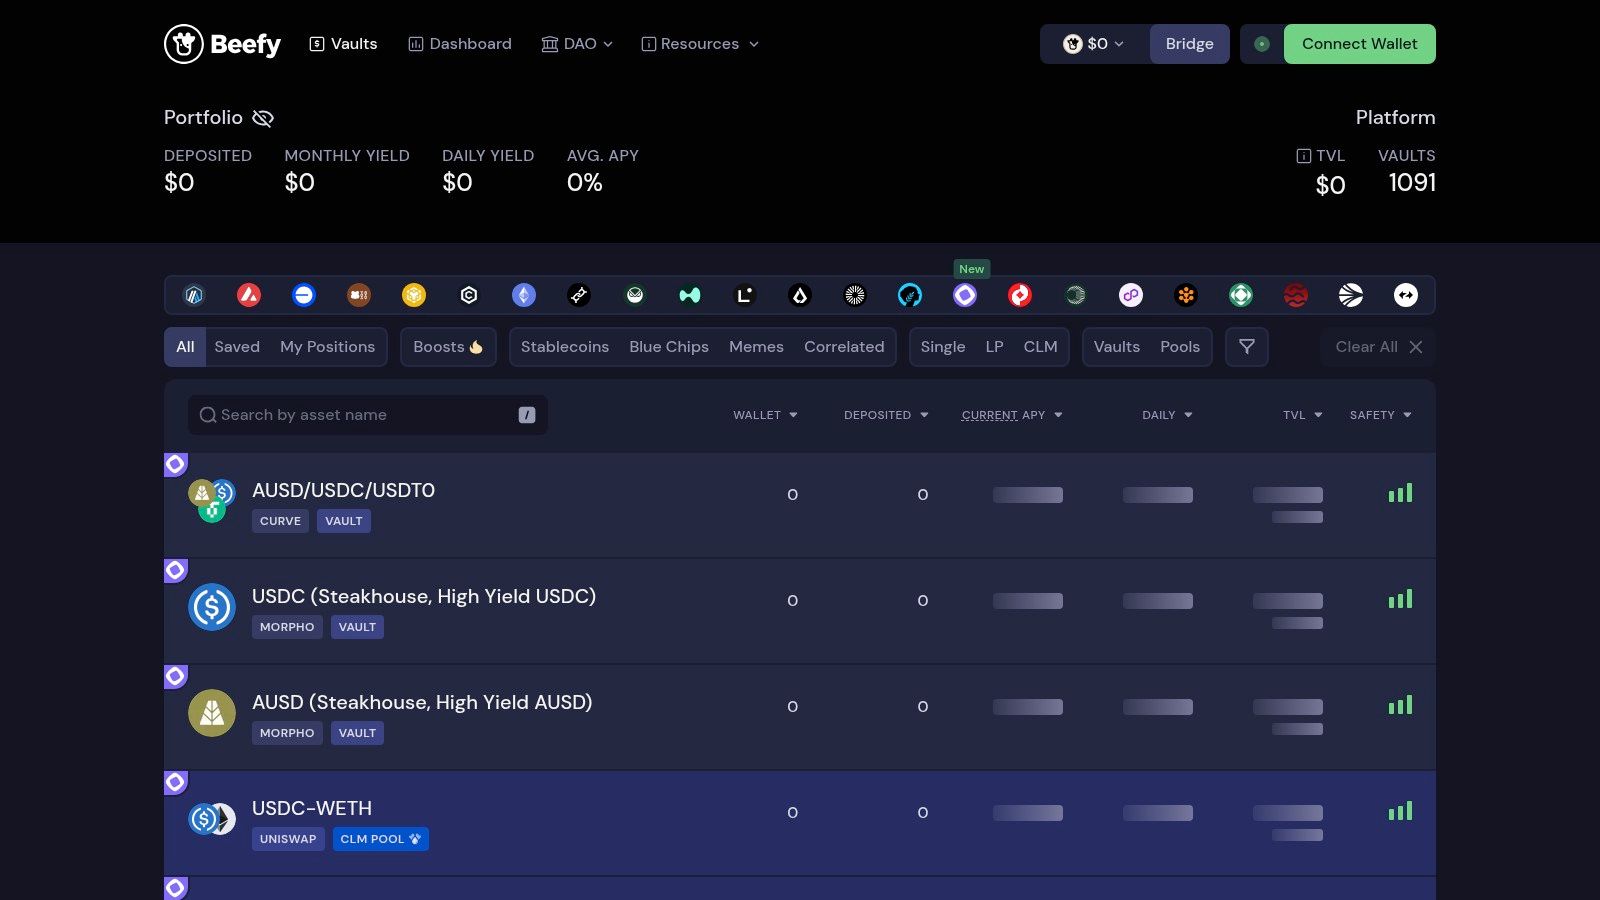Click the Connect Wallet button
The width and height of the screenshot is (1600, 900).
pos(1360,44)
